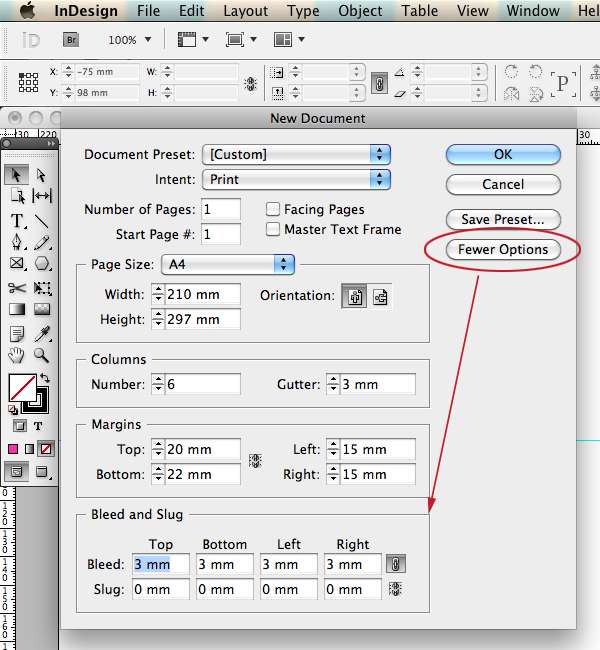Click Fewer Options button
This screenshot has width=600, height=650.
tap(503, 250)
